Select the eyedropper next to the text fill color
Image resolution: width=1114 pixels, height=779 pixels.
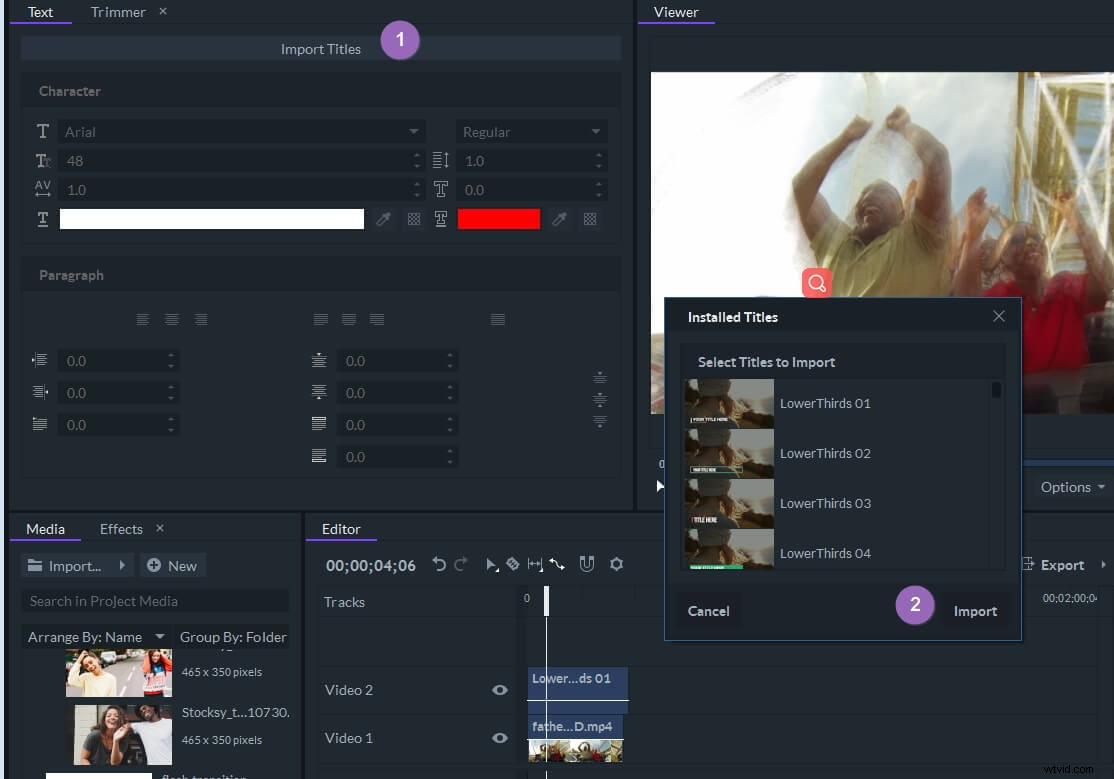click(383, 219)
